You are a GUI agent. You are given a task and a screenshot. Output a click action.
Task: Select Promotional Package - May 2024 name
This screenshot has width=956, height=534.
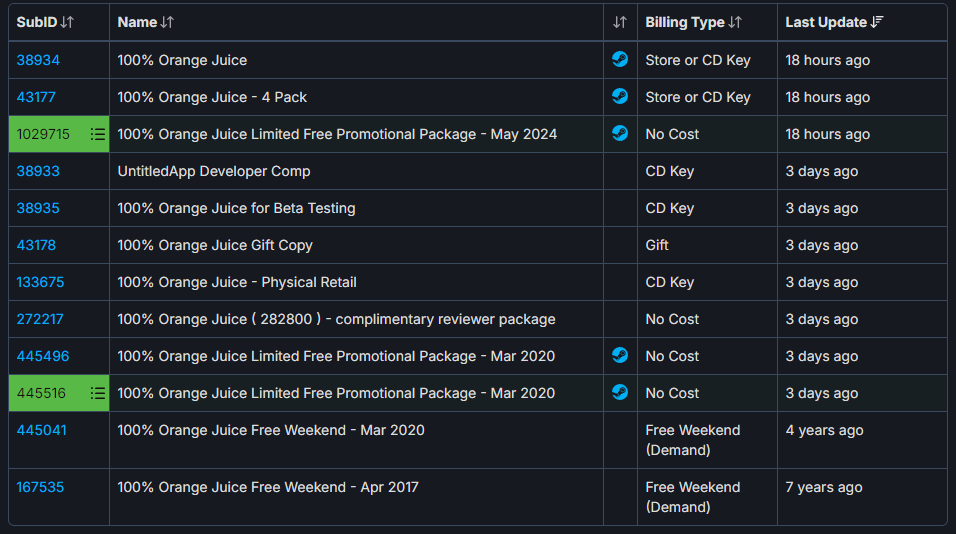337,134
